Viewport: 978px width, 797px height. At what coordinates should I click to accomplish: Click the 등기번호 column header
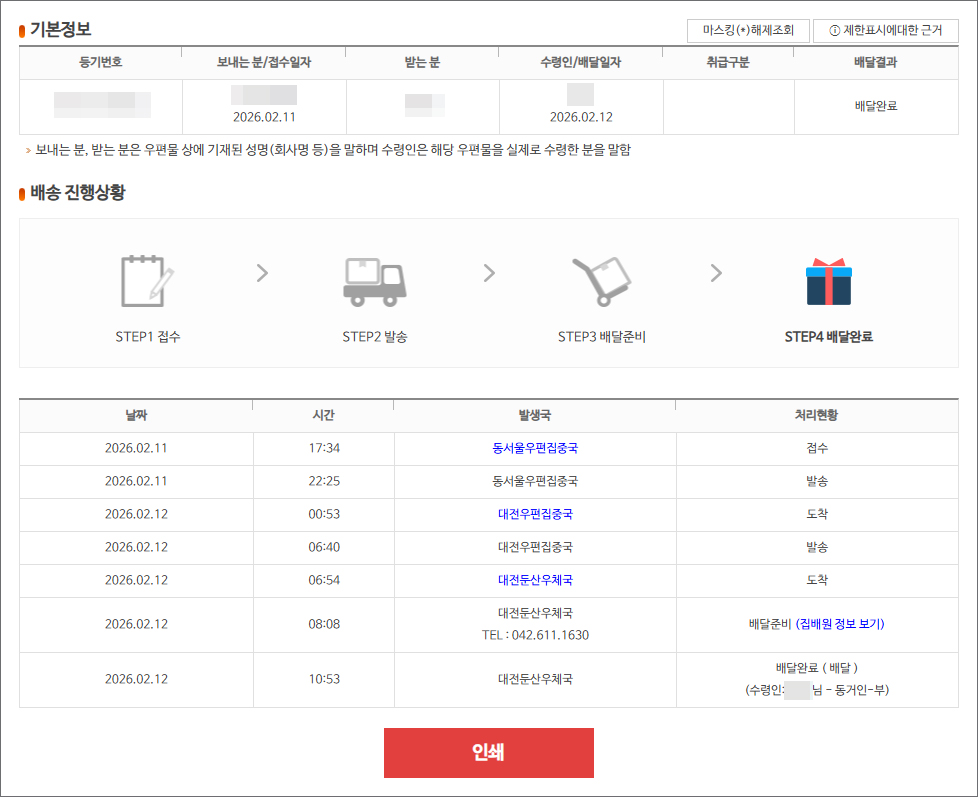coord(101,62)
